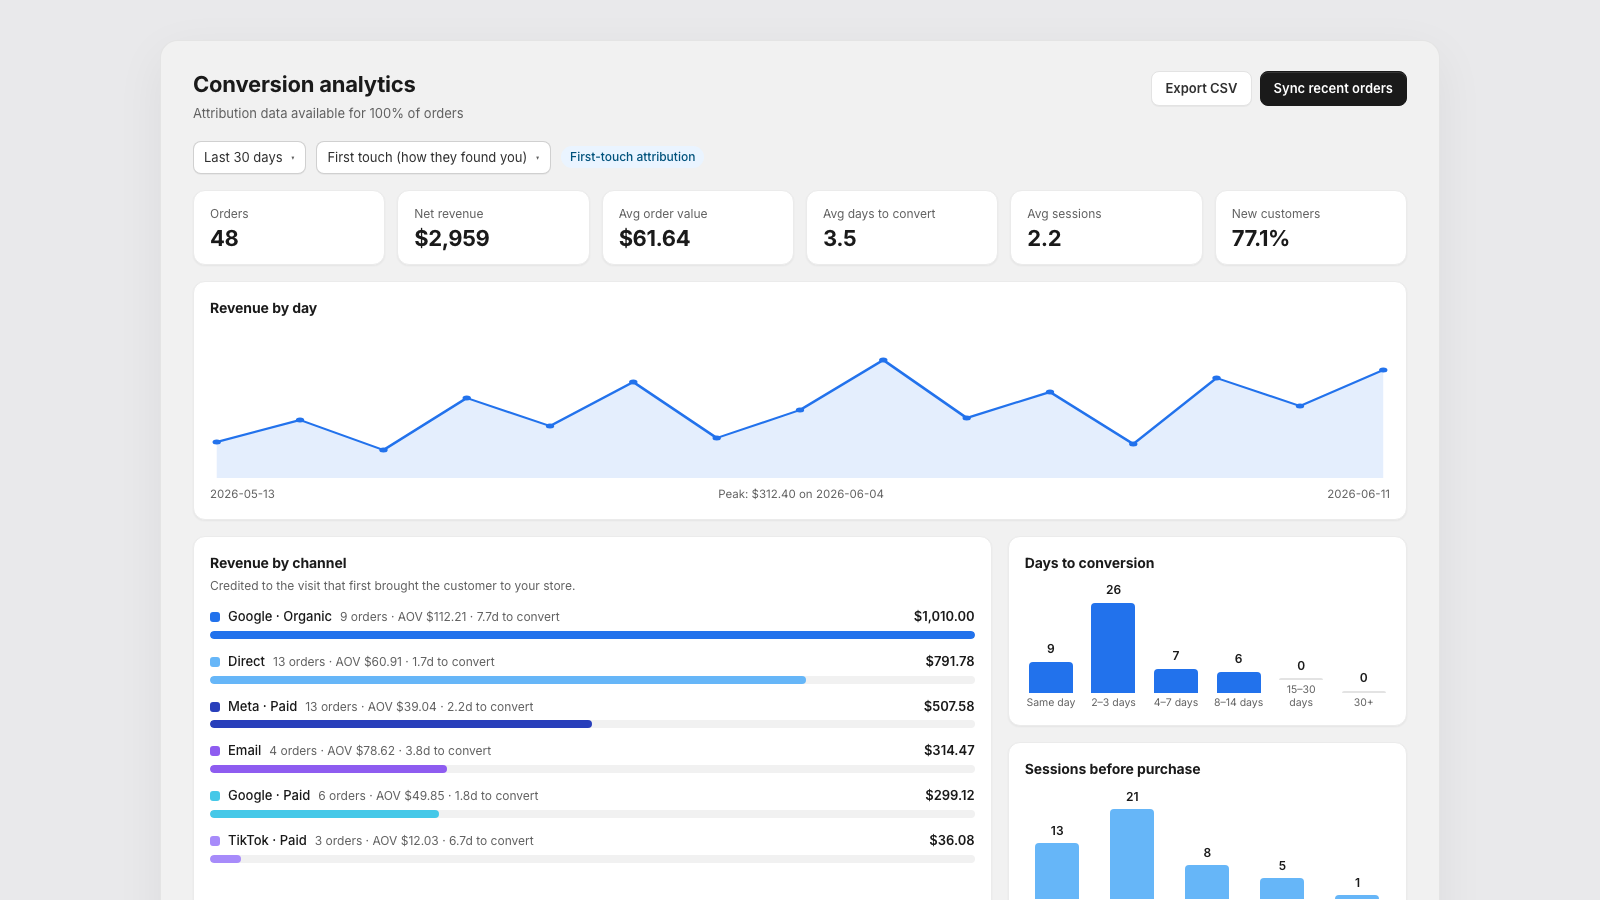Select the Google Paid cyan swatch
1600x900 pixels.
[215, 796]
